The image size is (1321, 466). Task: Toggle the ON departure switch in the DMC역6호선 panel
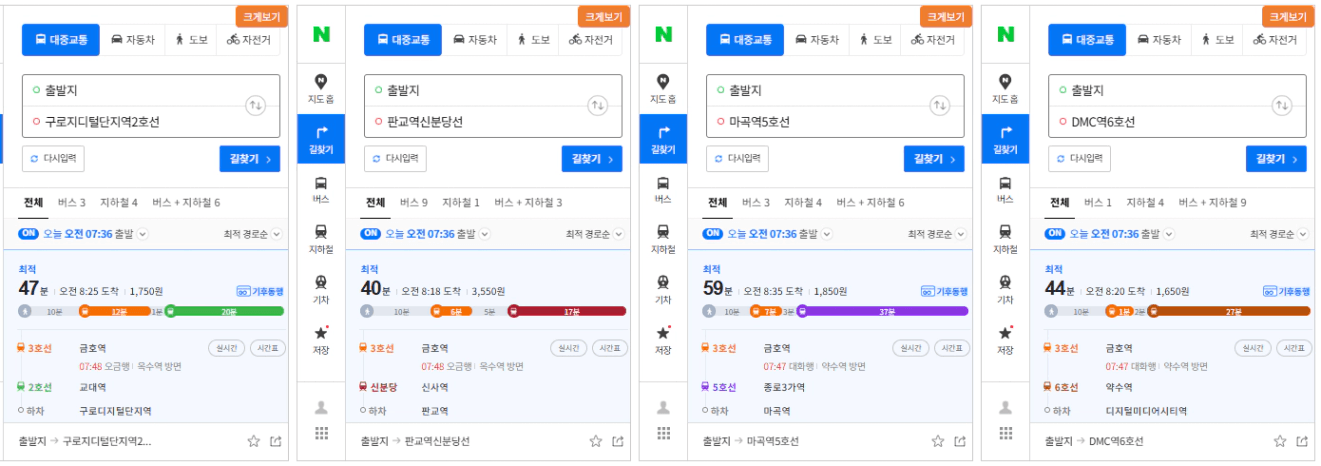1055,234
